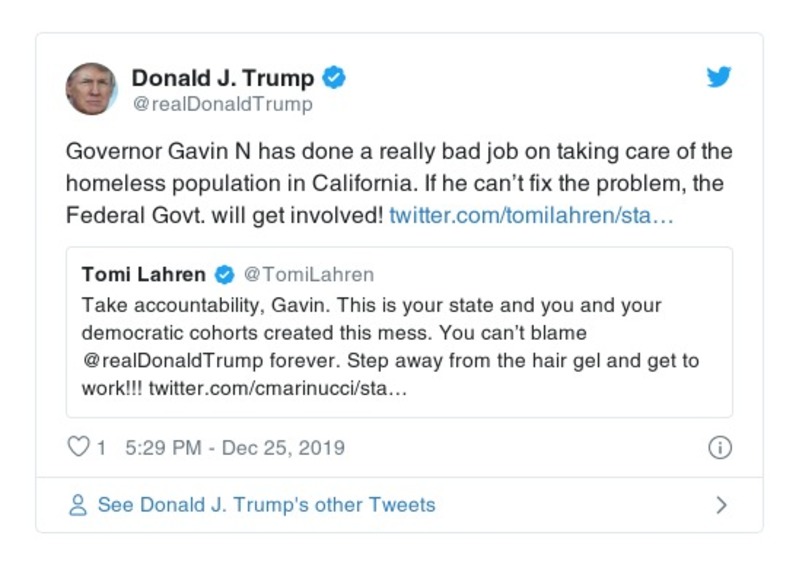Click the 'Tomi Lahren' name in quoted tweet
Viewport: 799px width, 583px height.
144,274
